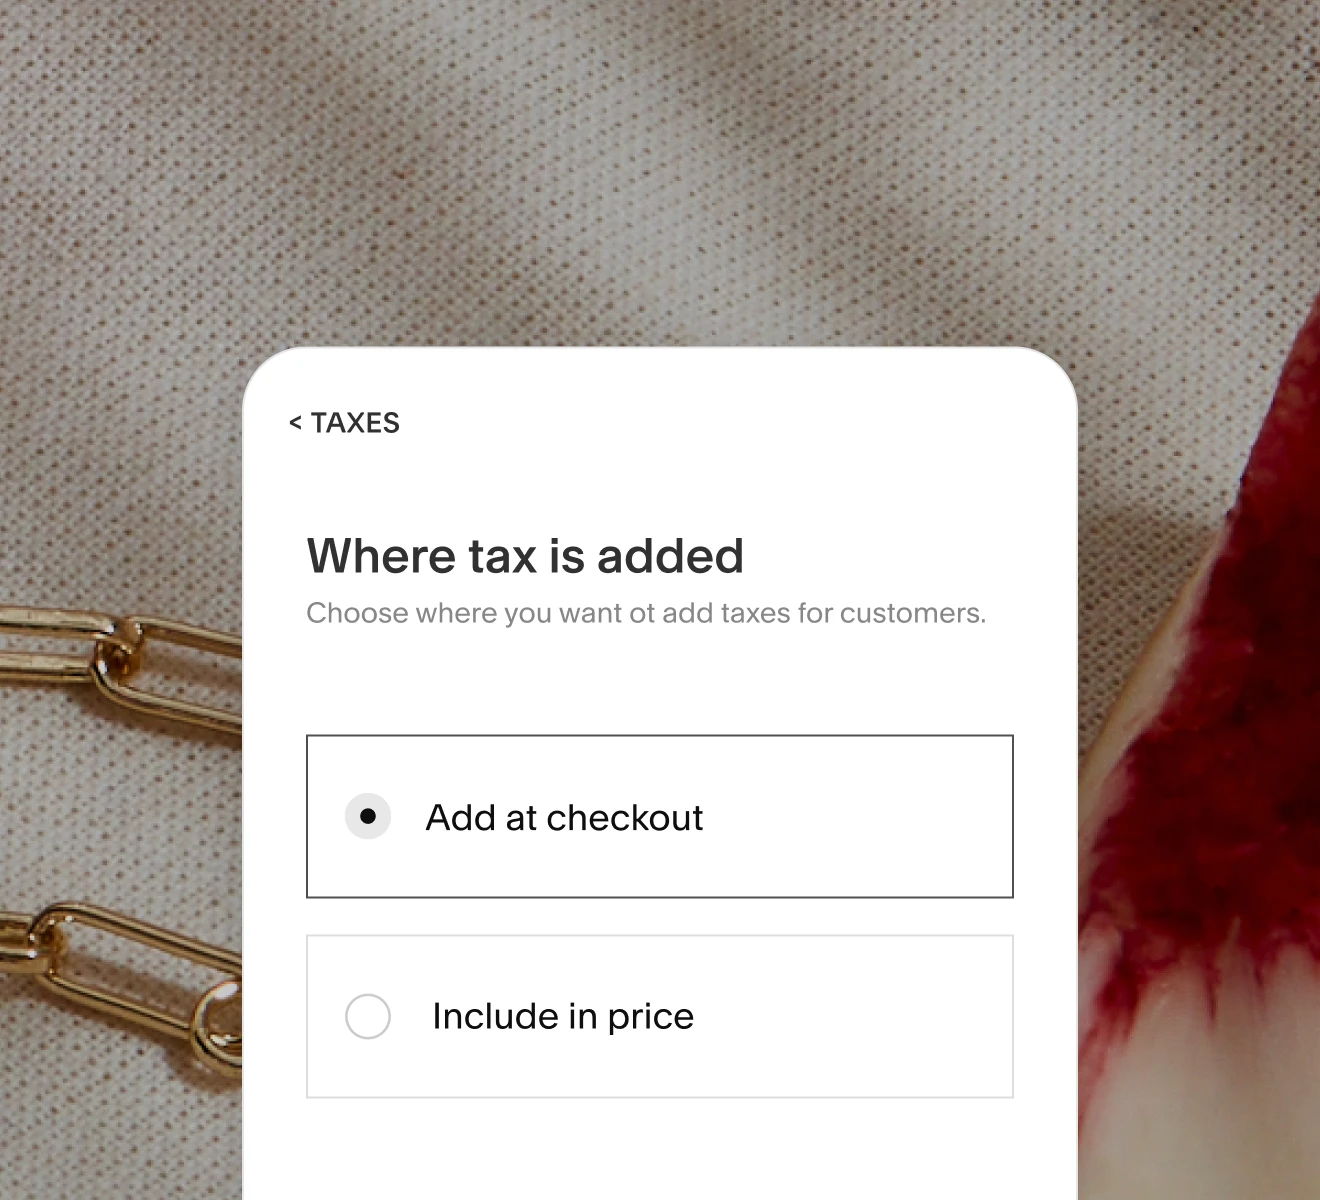Click blank white space below Include in price
The height and width of the screenshot is (1200, 1320).
coord(660,1150)
